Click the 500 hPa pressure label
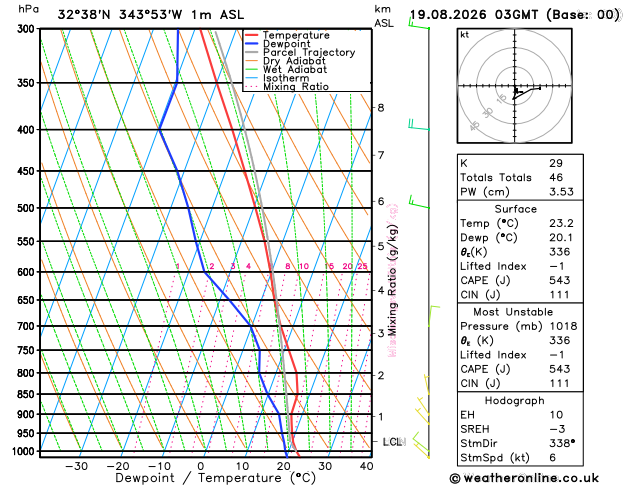 tap(28, 208)
